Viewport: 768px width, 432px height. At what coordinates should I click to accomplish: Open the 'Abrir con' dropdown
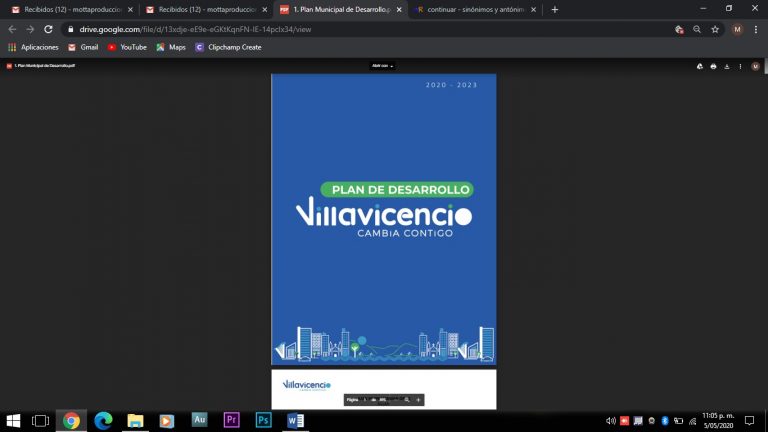coord(383,66)
